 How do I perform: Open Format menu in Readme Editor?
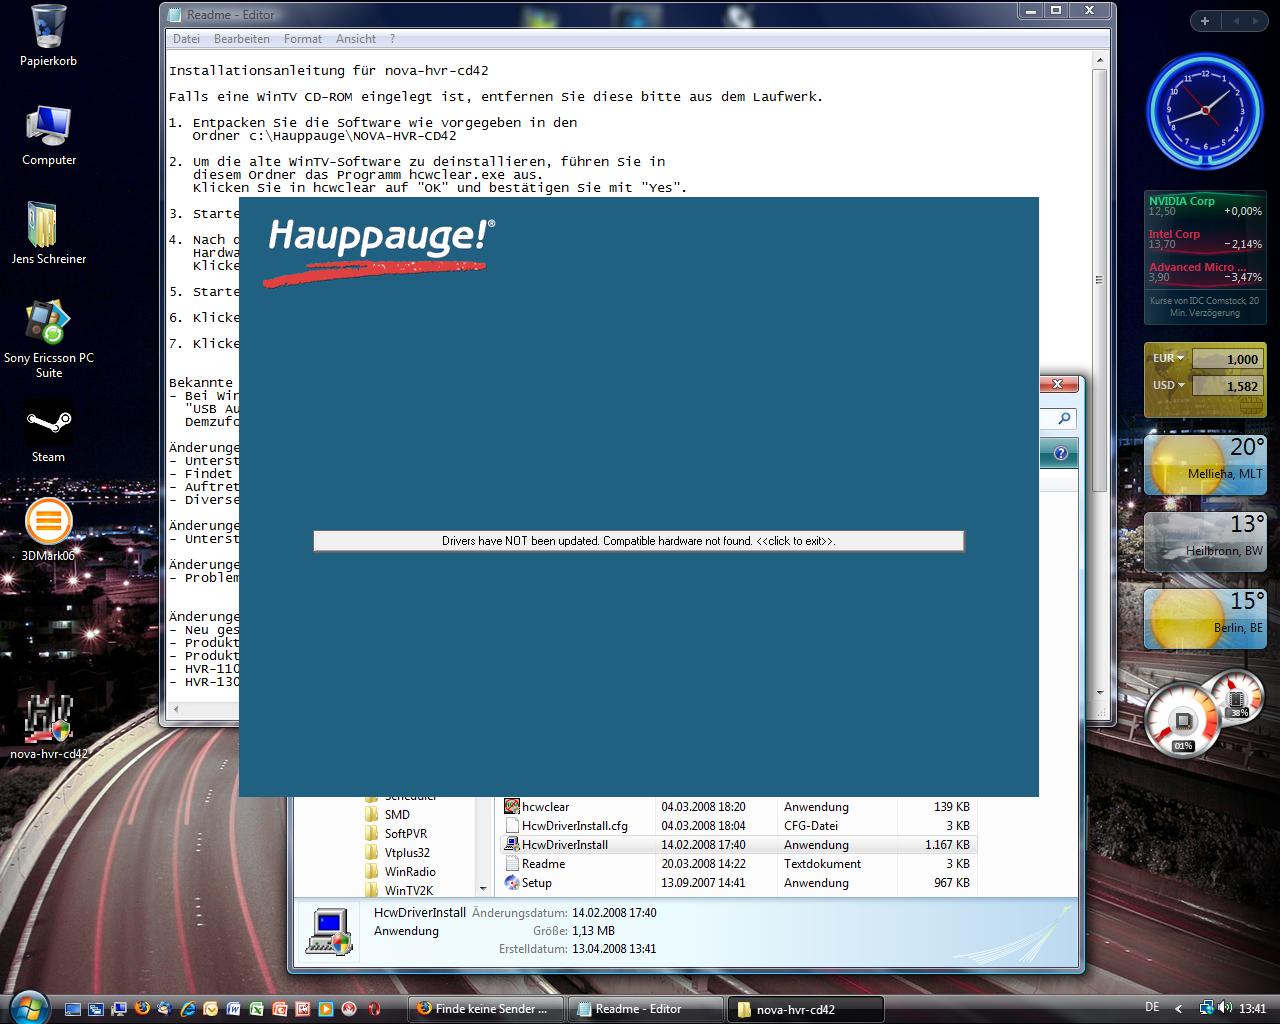point(303,39)
